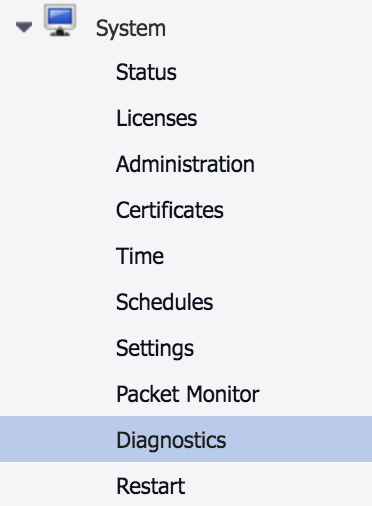
Task: Click the selected row's blue highlight bar
Action: pyautogui.click(x=186, y=439)
